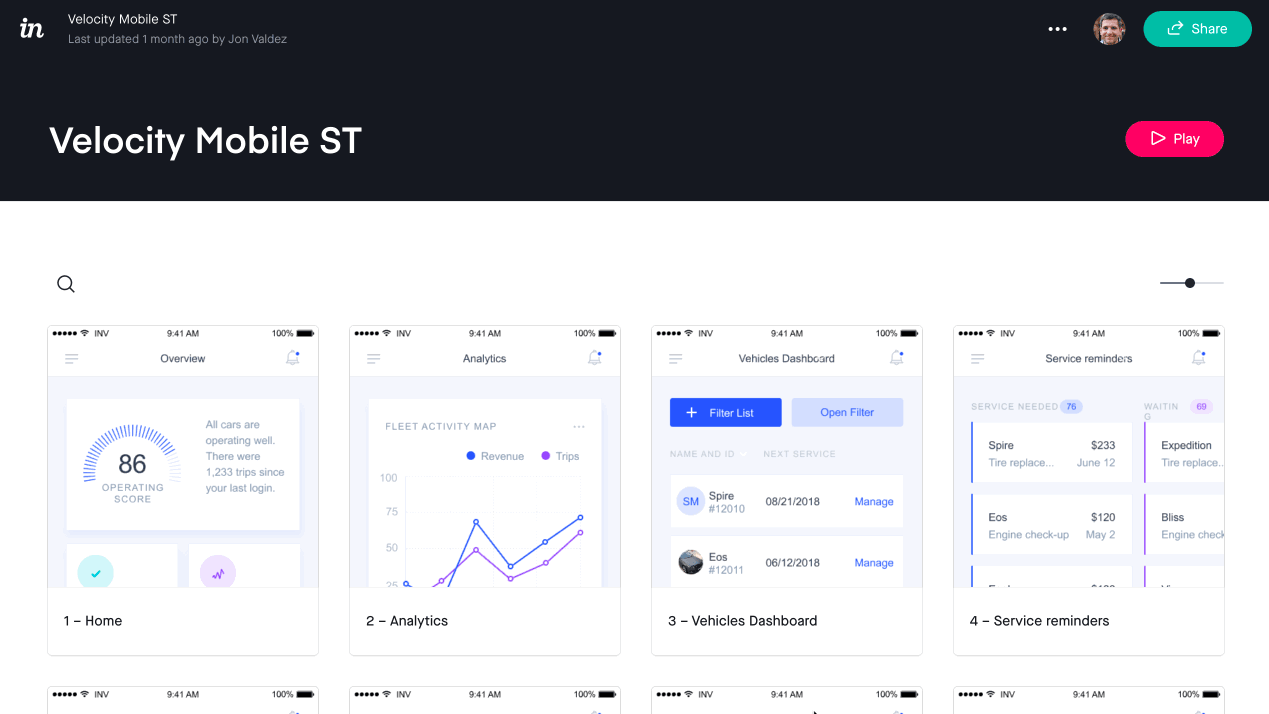Image resolution: width=1269 pixels, height=714 pixels.
Task: Click the Fleet Activity Map ellipsis icon
Action: pyautogui.click(x=579, y=427)
